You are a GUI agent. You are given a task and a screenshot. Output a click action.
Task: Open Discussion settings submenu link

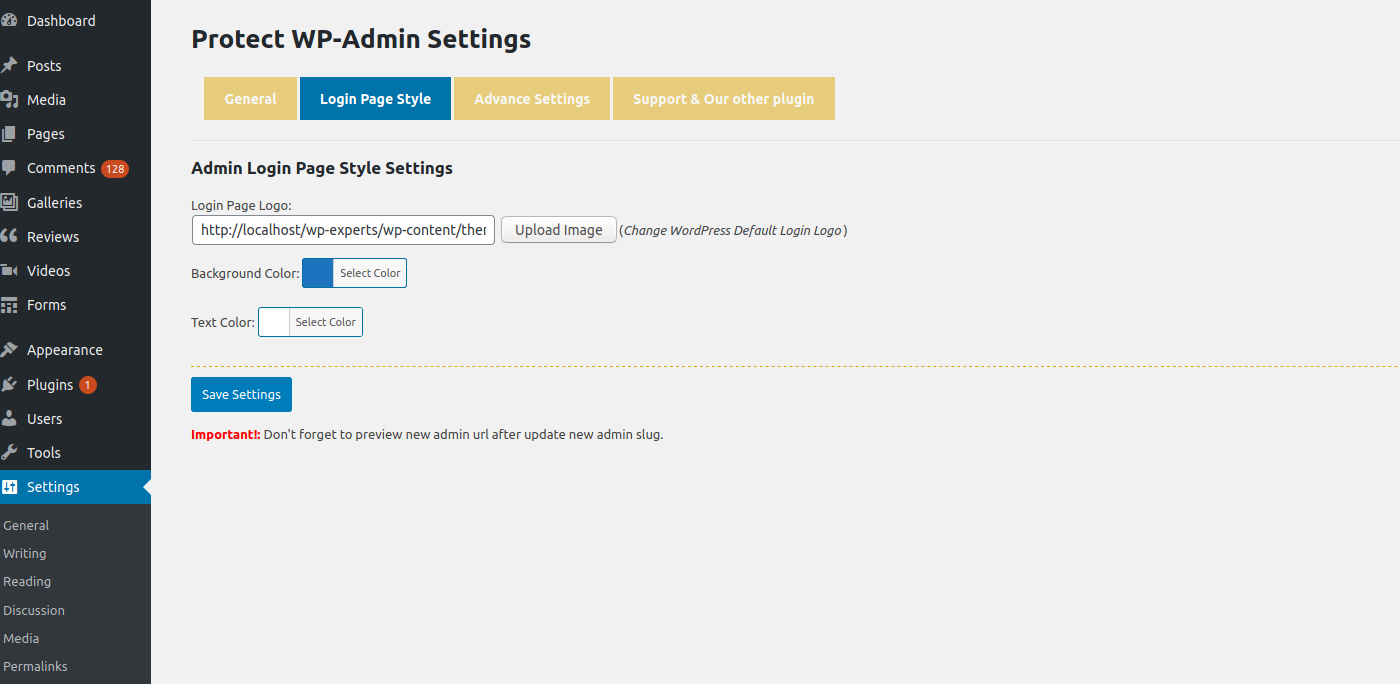coord(34,610)
